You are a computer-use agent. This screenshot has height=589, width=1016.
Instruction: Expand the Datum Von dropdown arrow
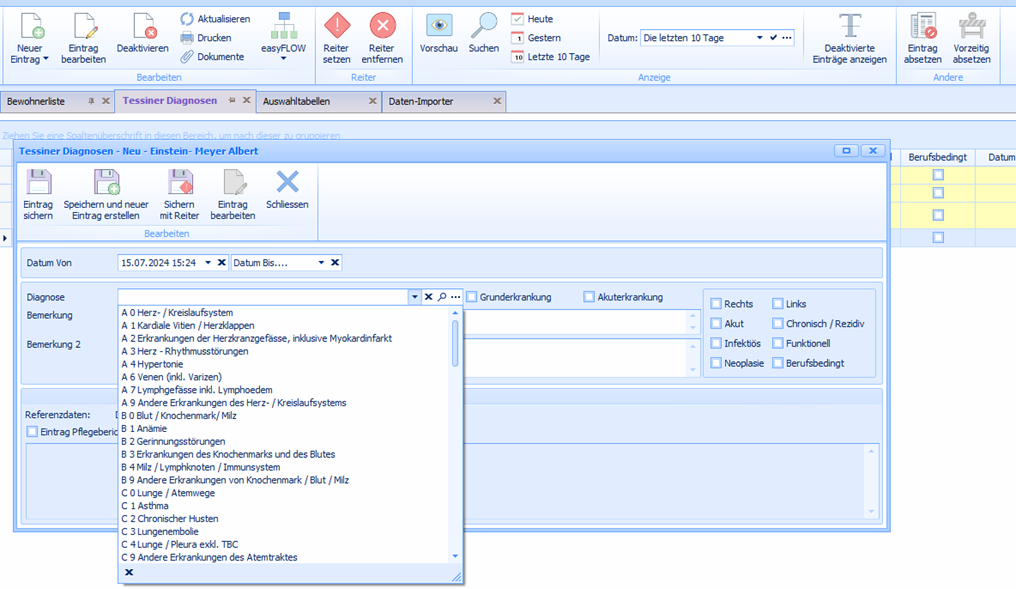tap(208, 263)
